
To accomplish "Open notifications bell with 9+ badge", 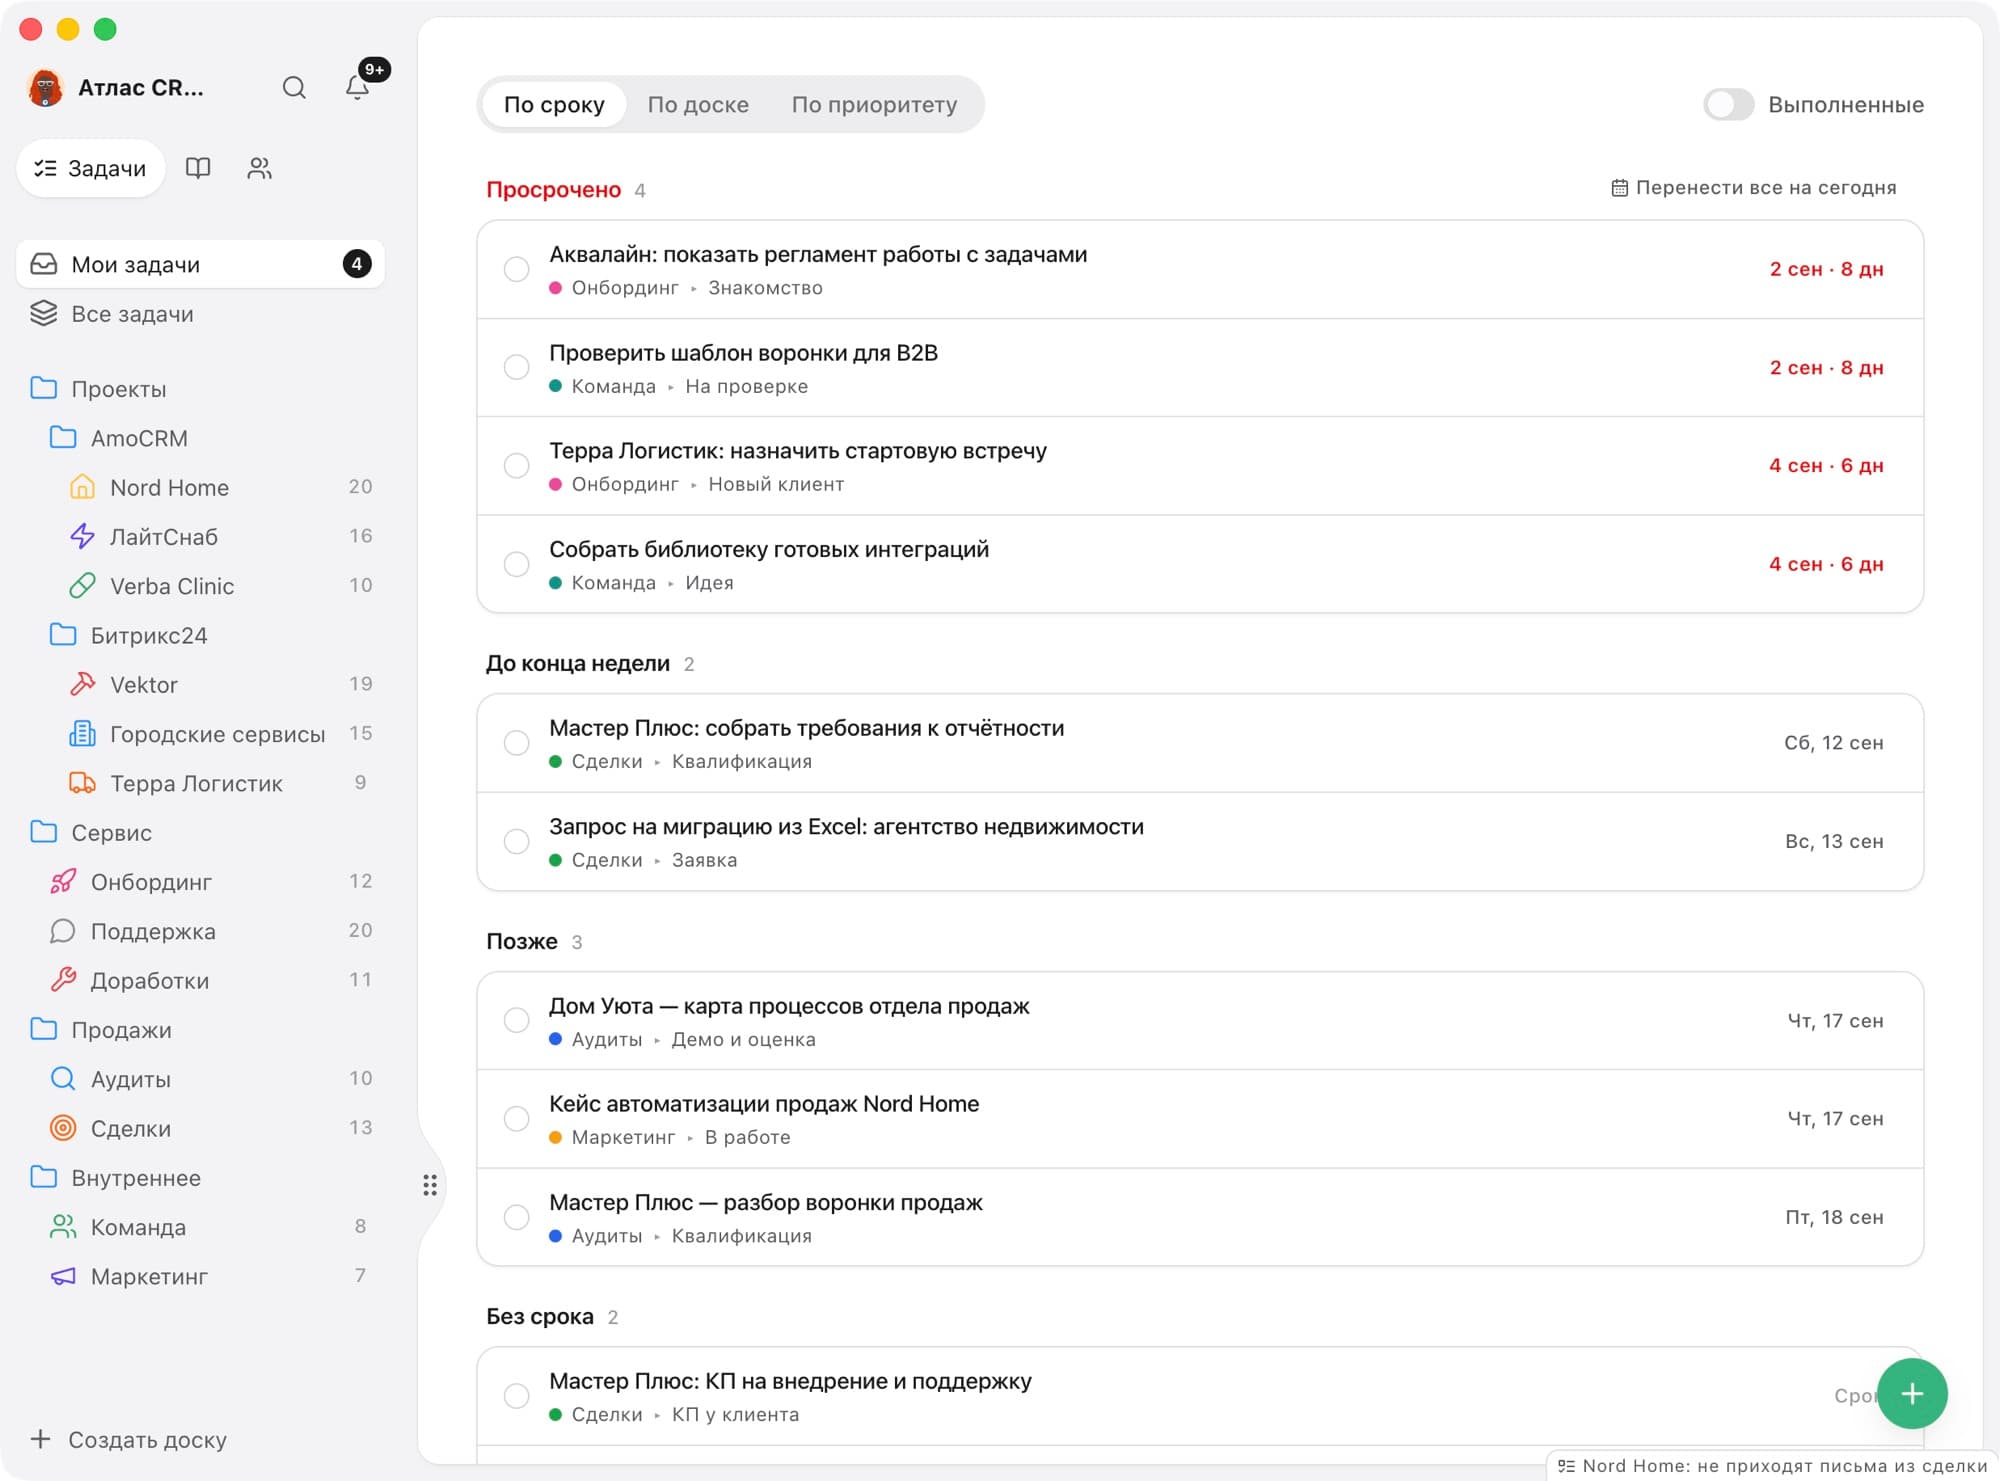I will 357,88.
